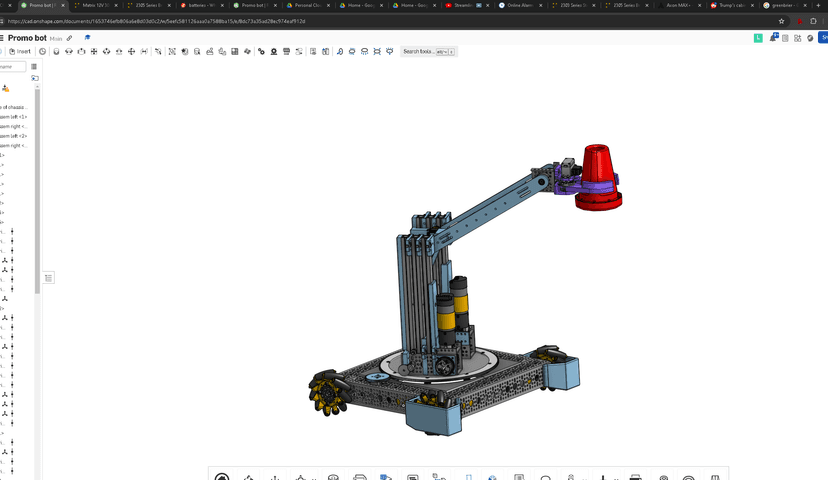Switch to the Streaming browser tab

(x=465, y=5)
